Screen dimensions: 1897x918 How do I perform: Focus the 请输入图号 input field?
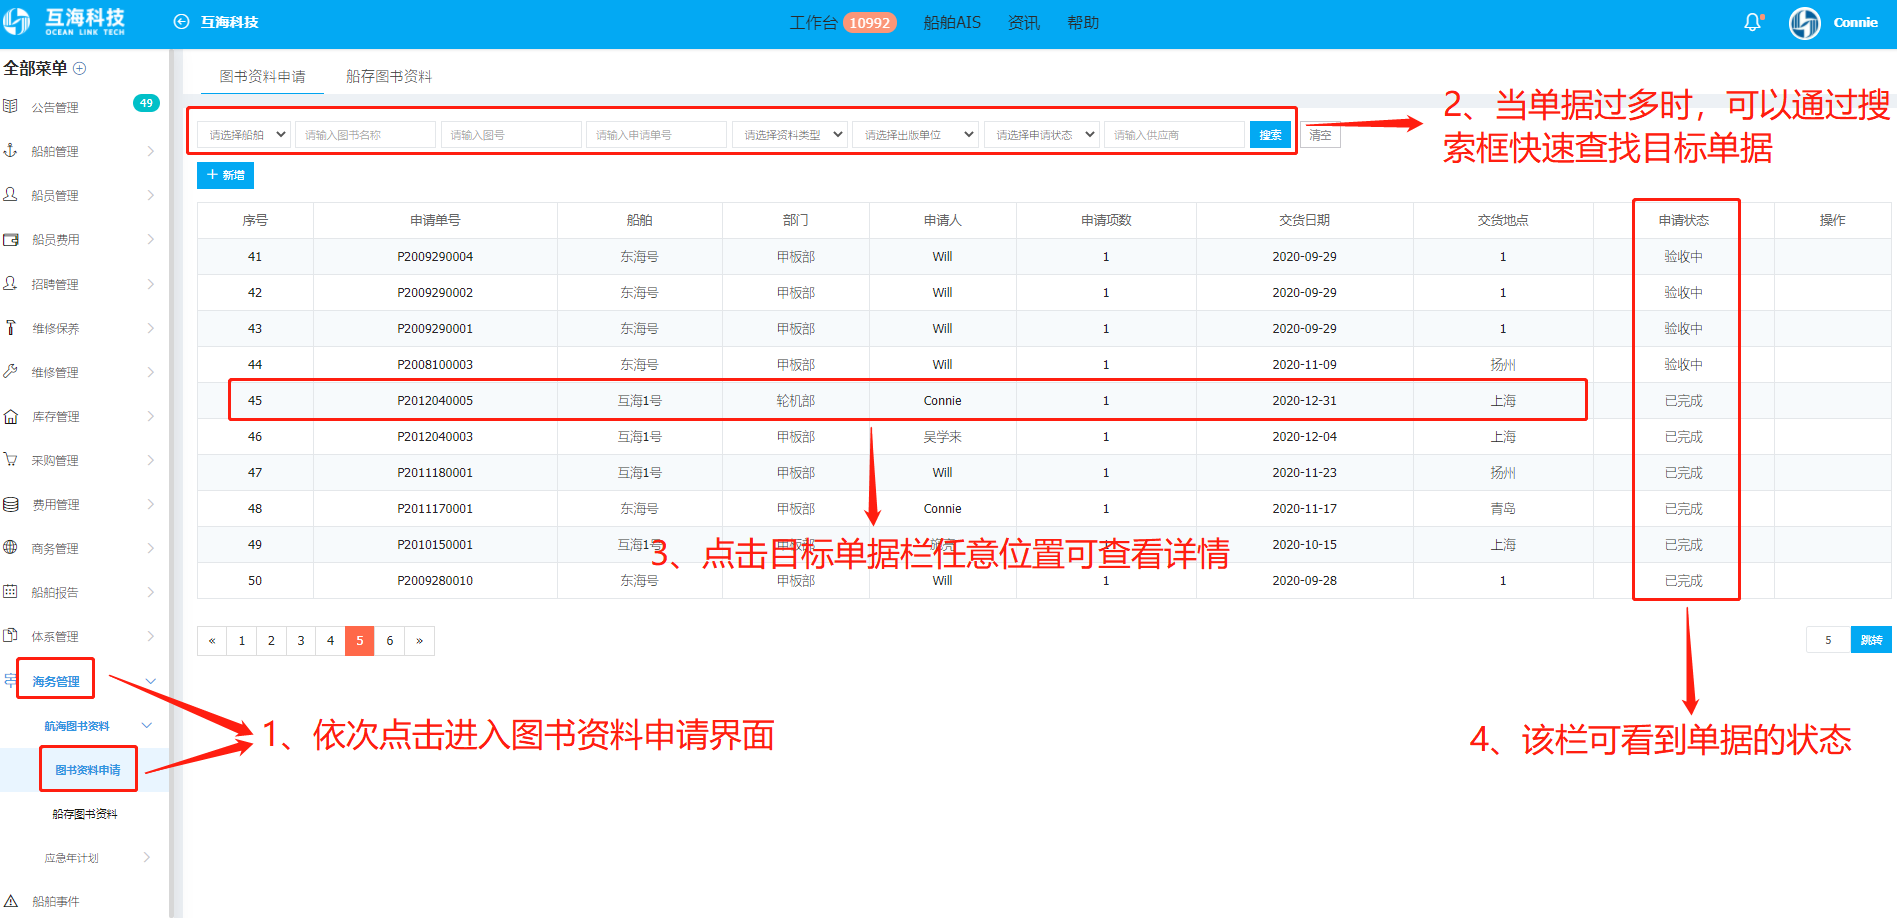pos(511,135)
